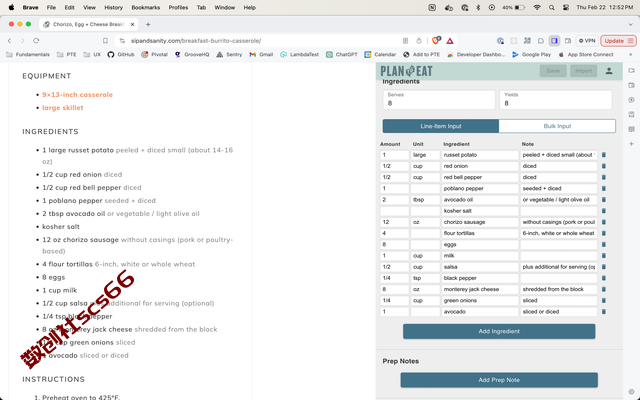Bookmark this page icon
Screen dimensions: 640x400
pyautogui.click(x=105, y=41)
